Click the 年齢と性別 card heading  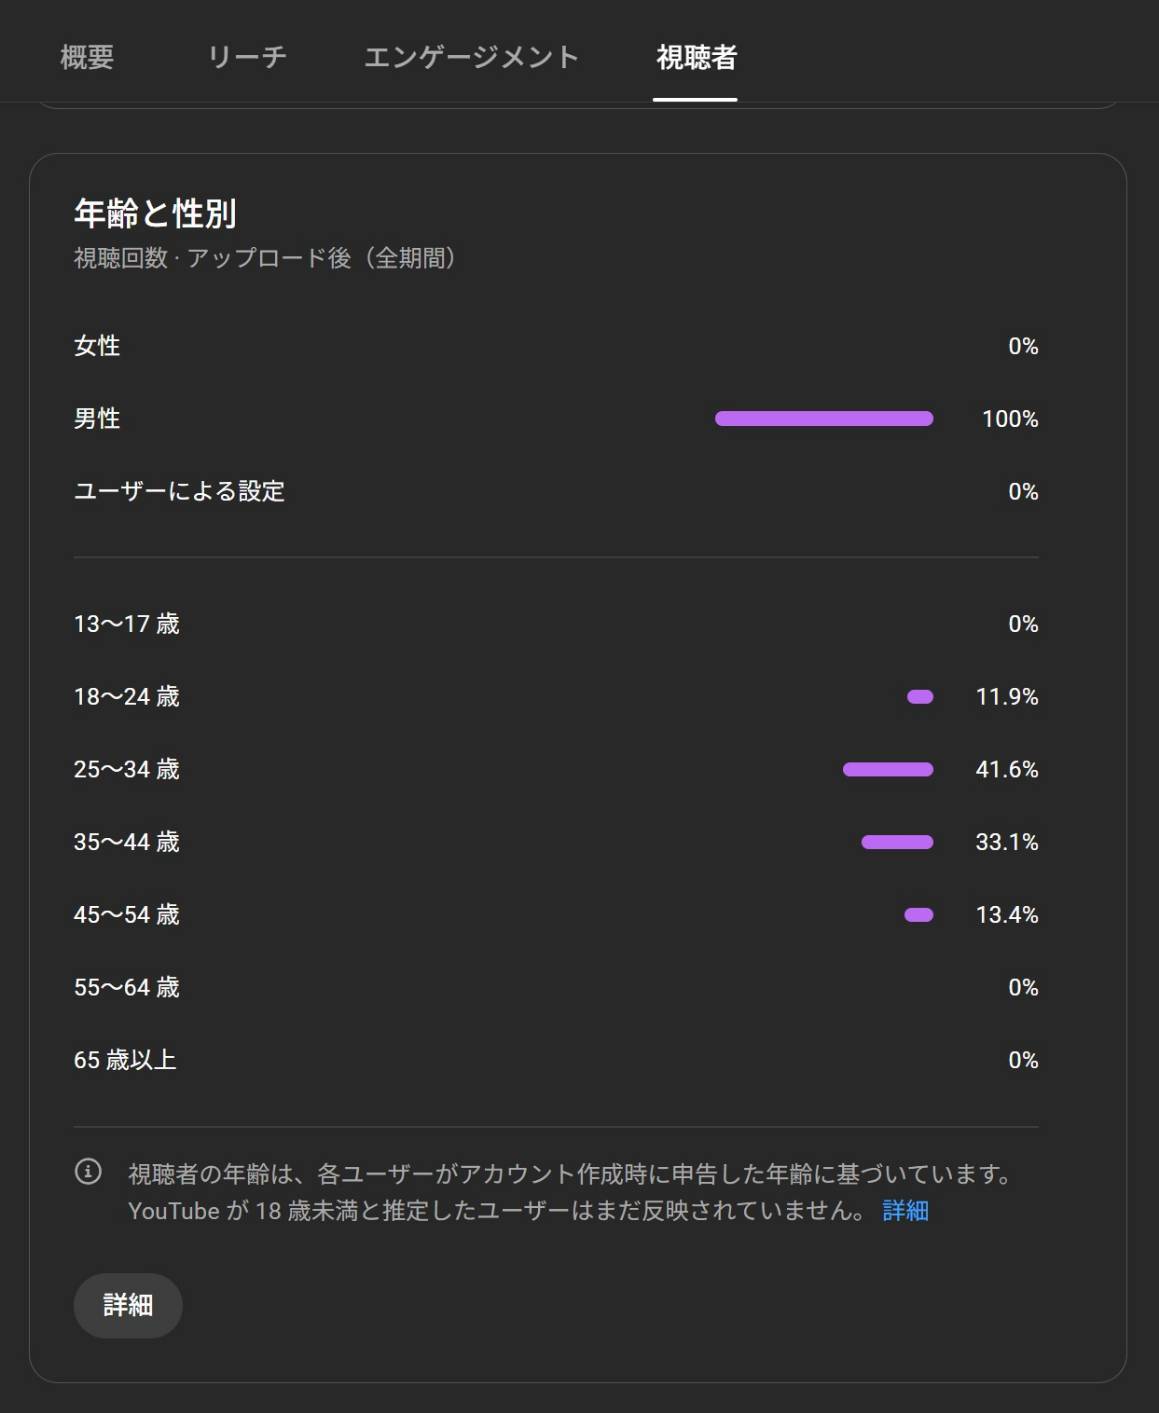coord(155,213)
